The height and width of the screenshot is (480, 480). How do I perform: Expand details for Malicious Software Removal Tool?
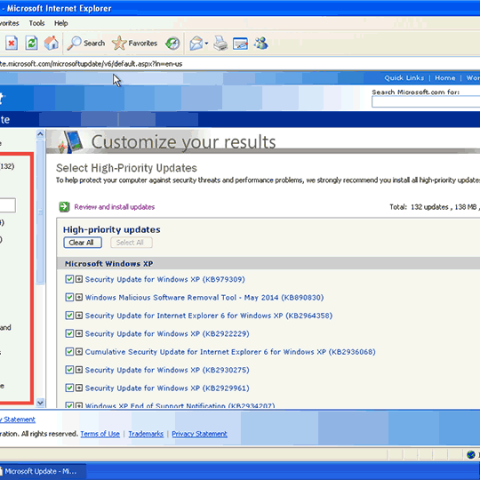[x=79, y=297]
